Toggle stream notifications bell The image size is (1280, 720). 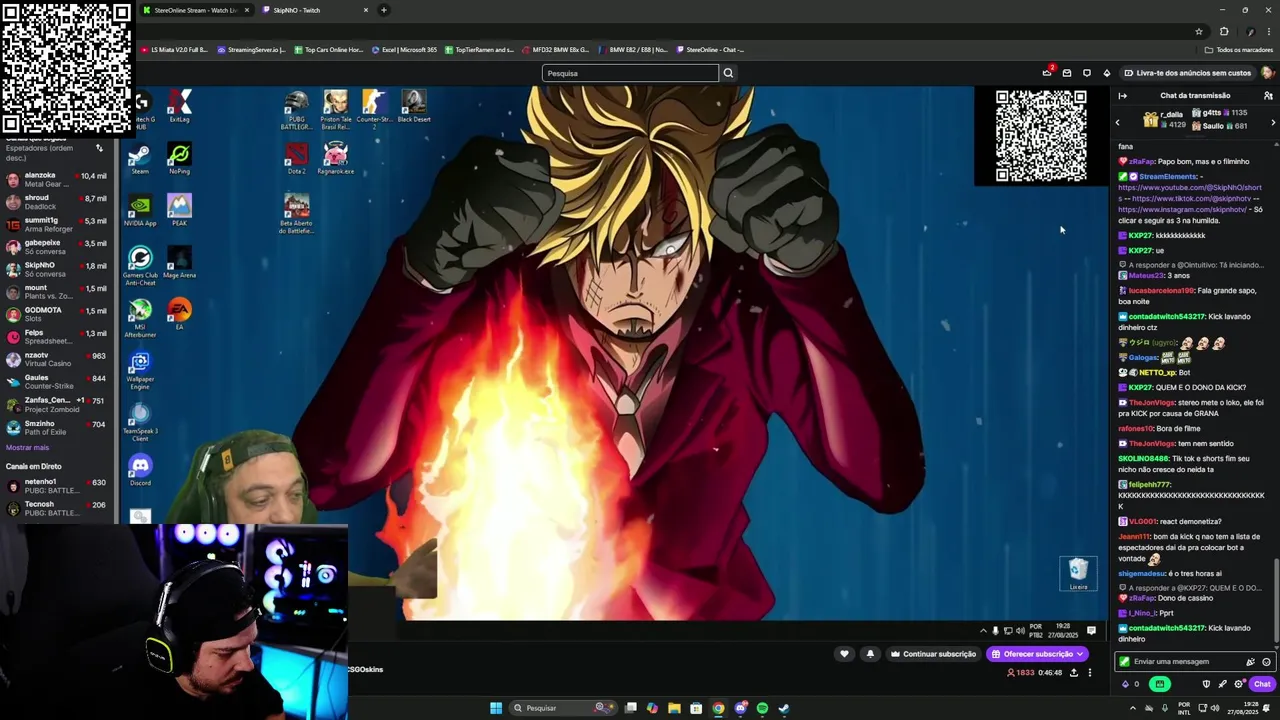pos(870,654)
